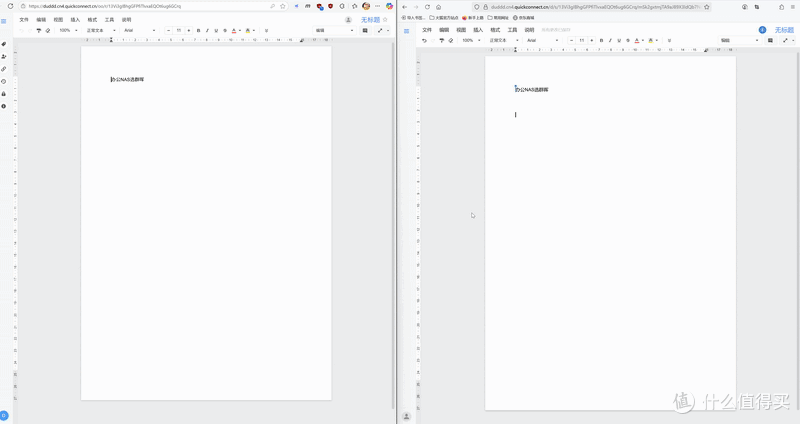This screenshot has height=424, width=800.
Task: Star the document title in left window
Action: 385,20
